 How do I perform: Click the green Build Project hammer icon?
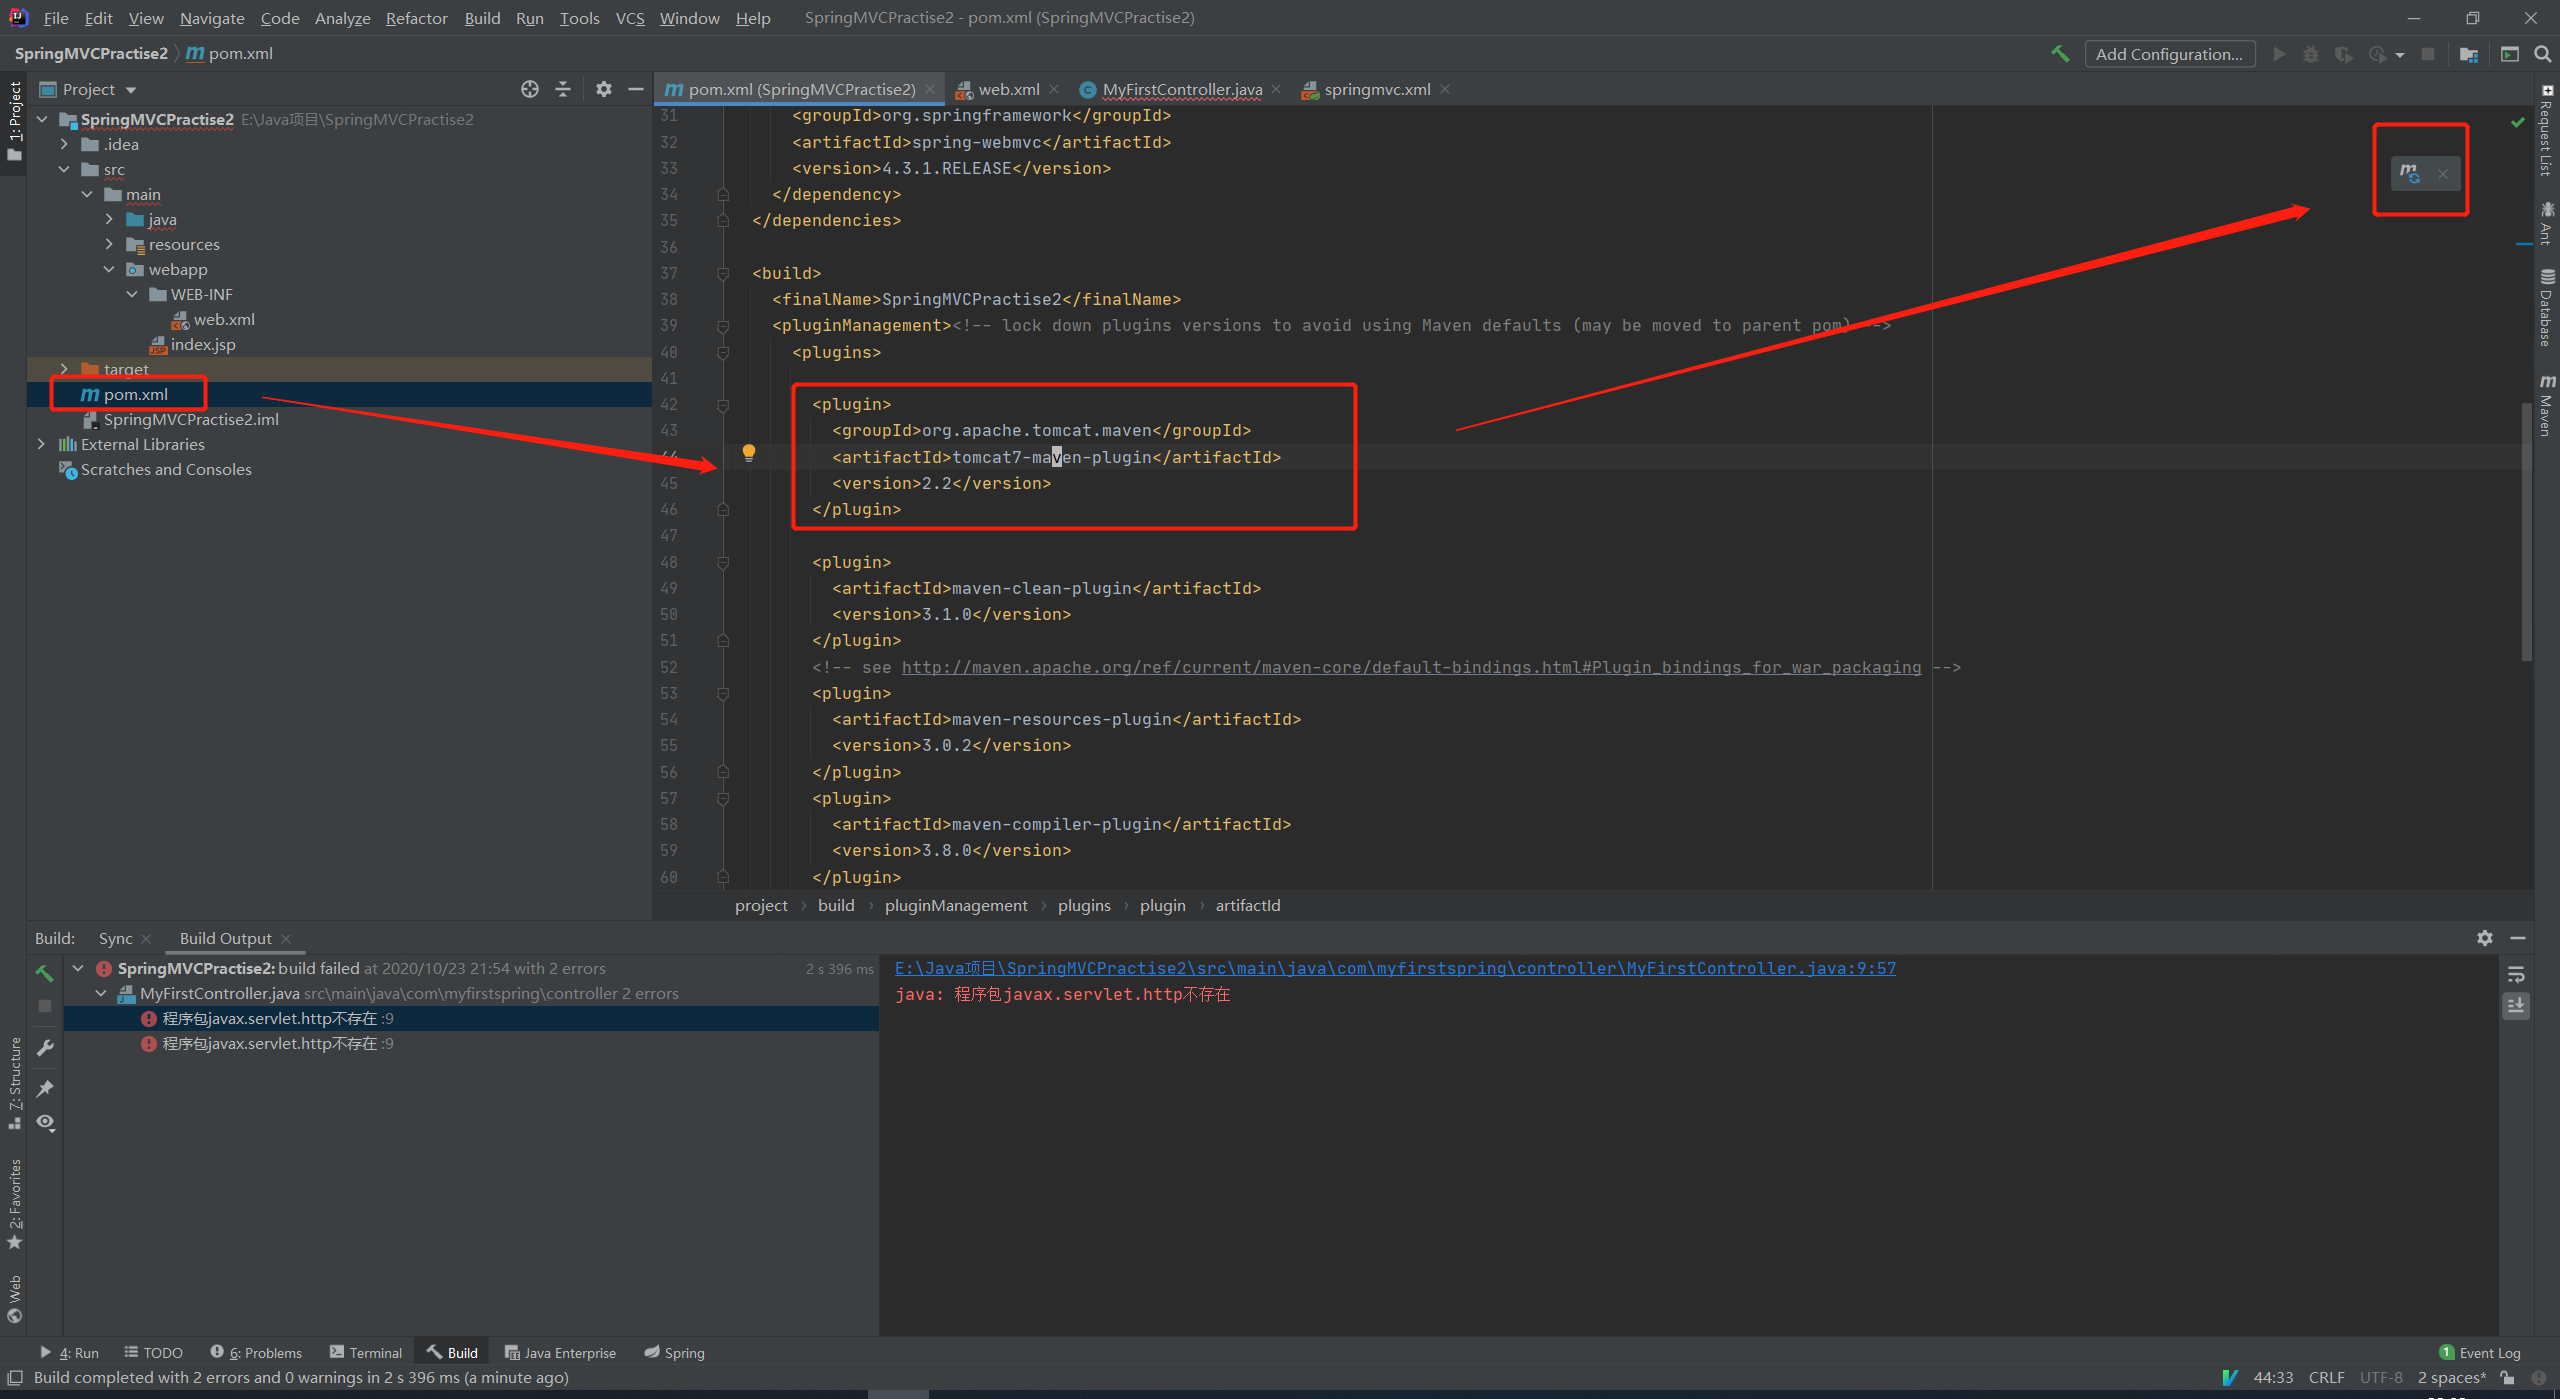point(2060,54)
